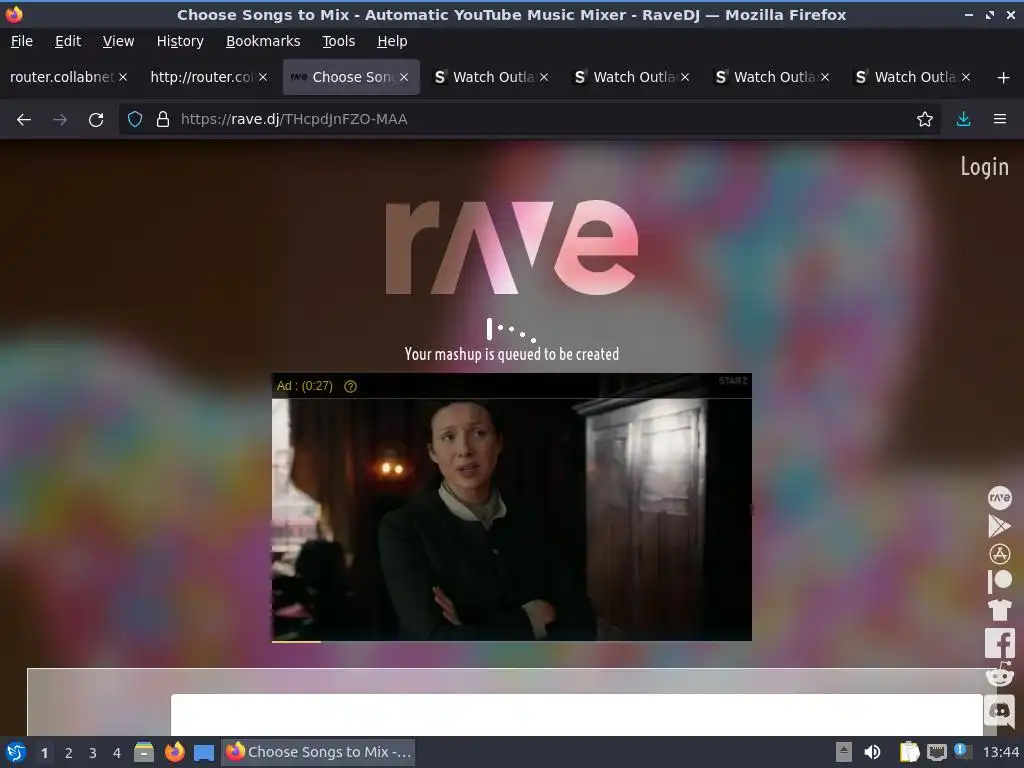Click the rave.dj URL address bar

pyautogui.click(x=529, y=120)
